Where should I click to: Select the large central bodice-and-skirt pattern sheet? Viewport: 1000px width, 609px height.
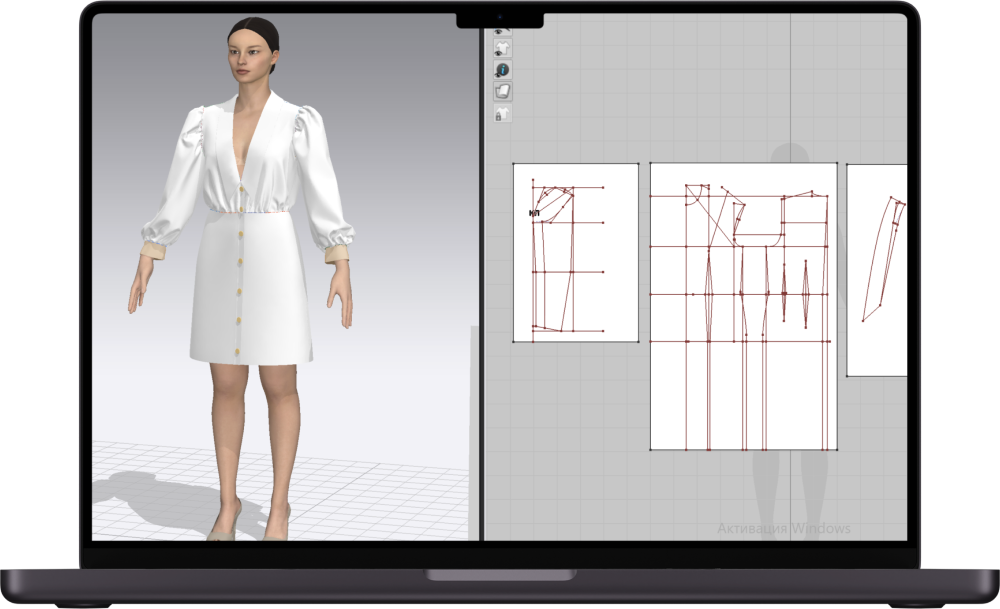[740, 300]
